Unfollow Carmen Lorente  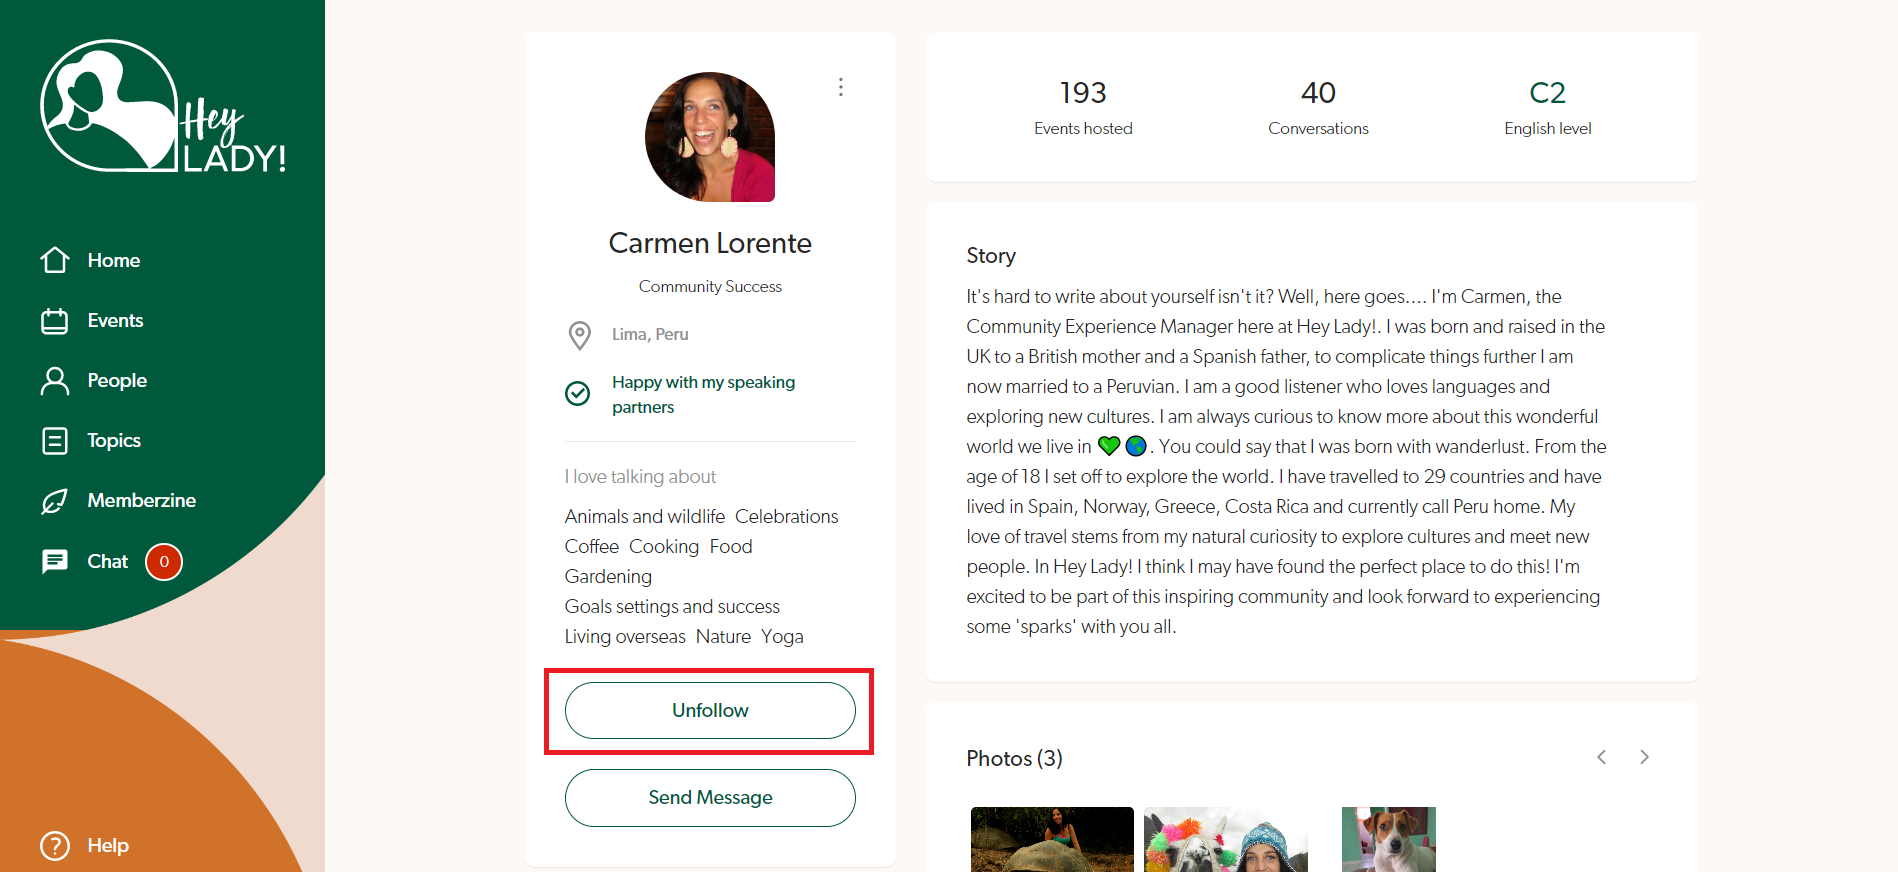click(710, 711)
